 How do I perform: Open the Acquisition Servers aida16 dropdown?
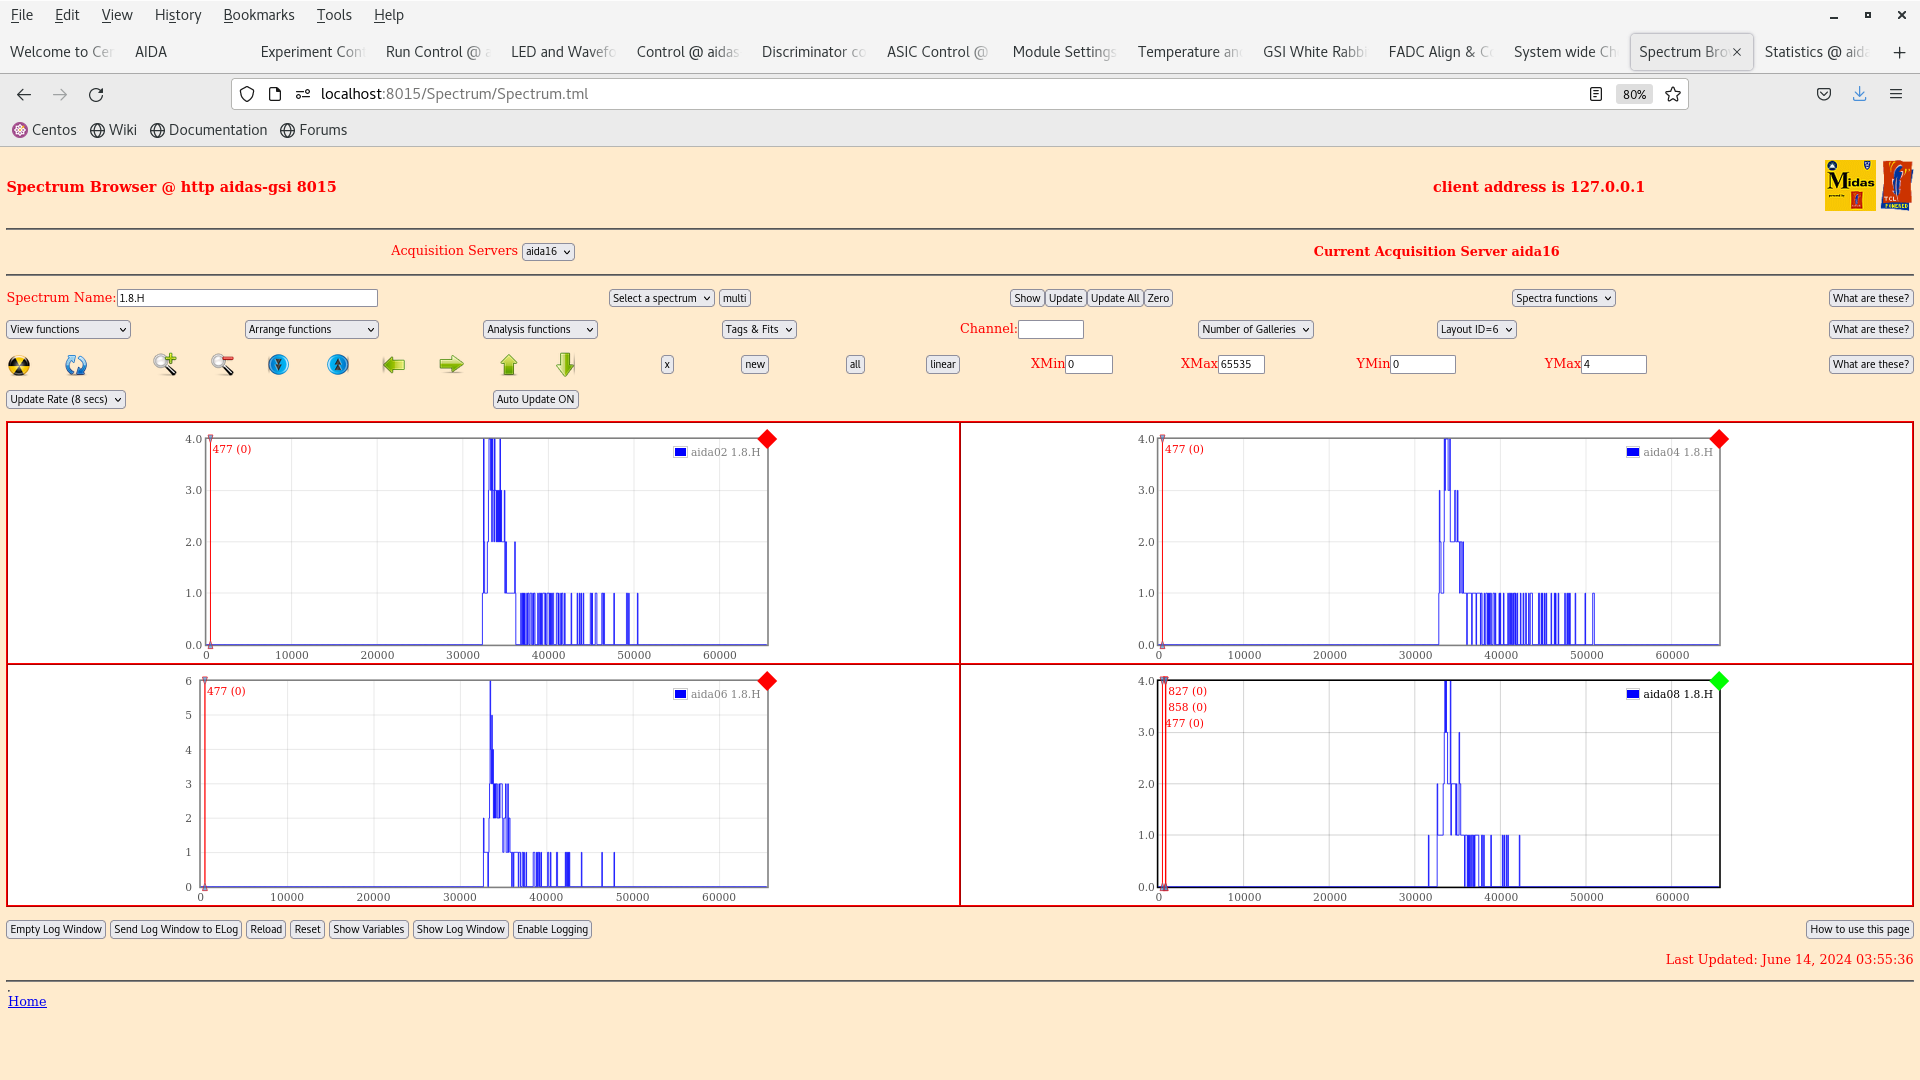click(x=548, y=252)
